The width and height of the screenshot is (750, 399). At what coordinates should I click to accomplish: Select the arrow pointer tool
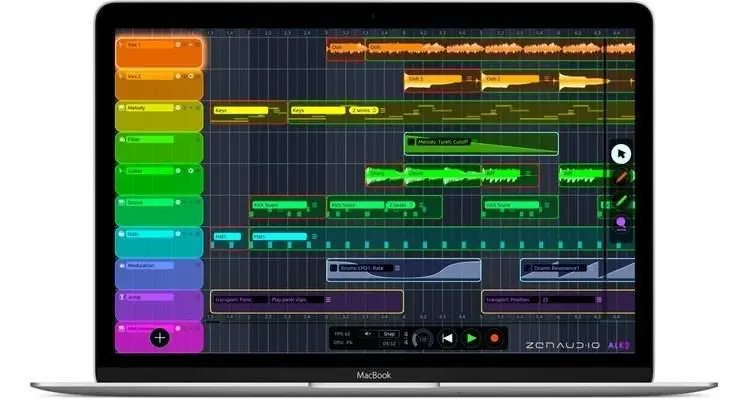click(x=621, y=154)
